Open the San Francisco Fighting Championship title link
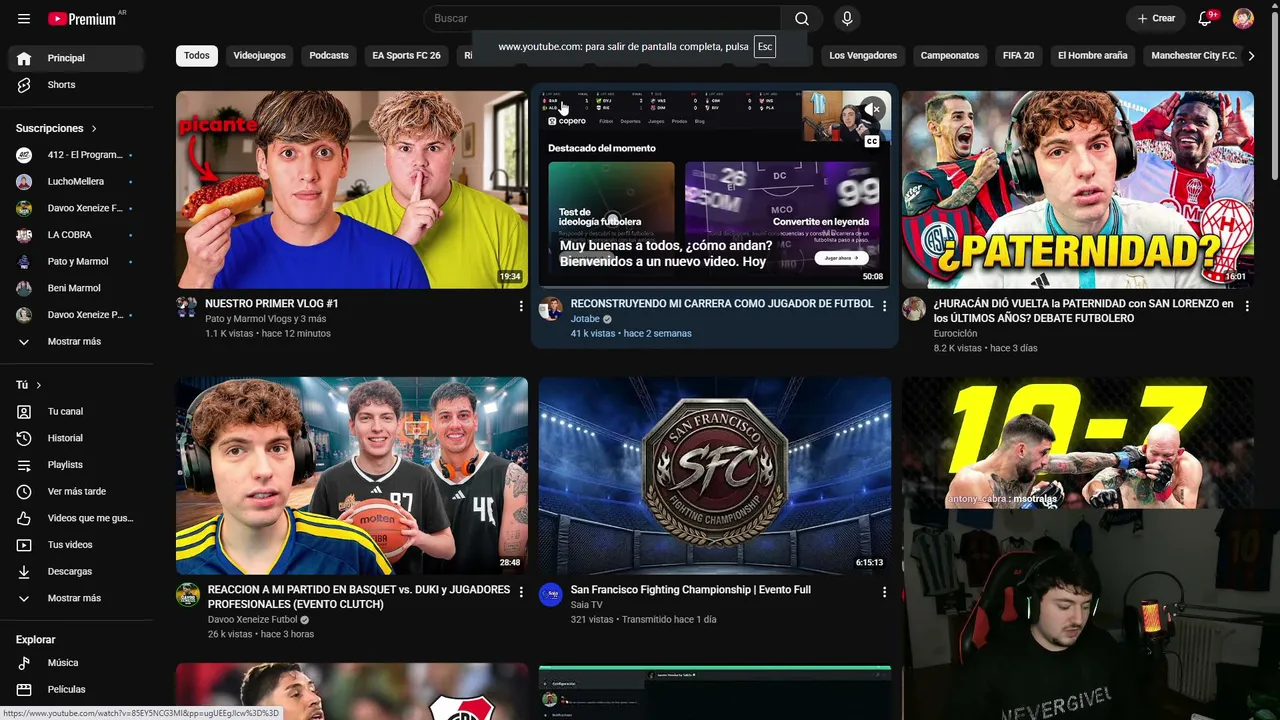The image size is (1280, 720). [691, 590]
